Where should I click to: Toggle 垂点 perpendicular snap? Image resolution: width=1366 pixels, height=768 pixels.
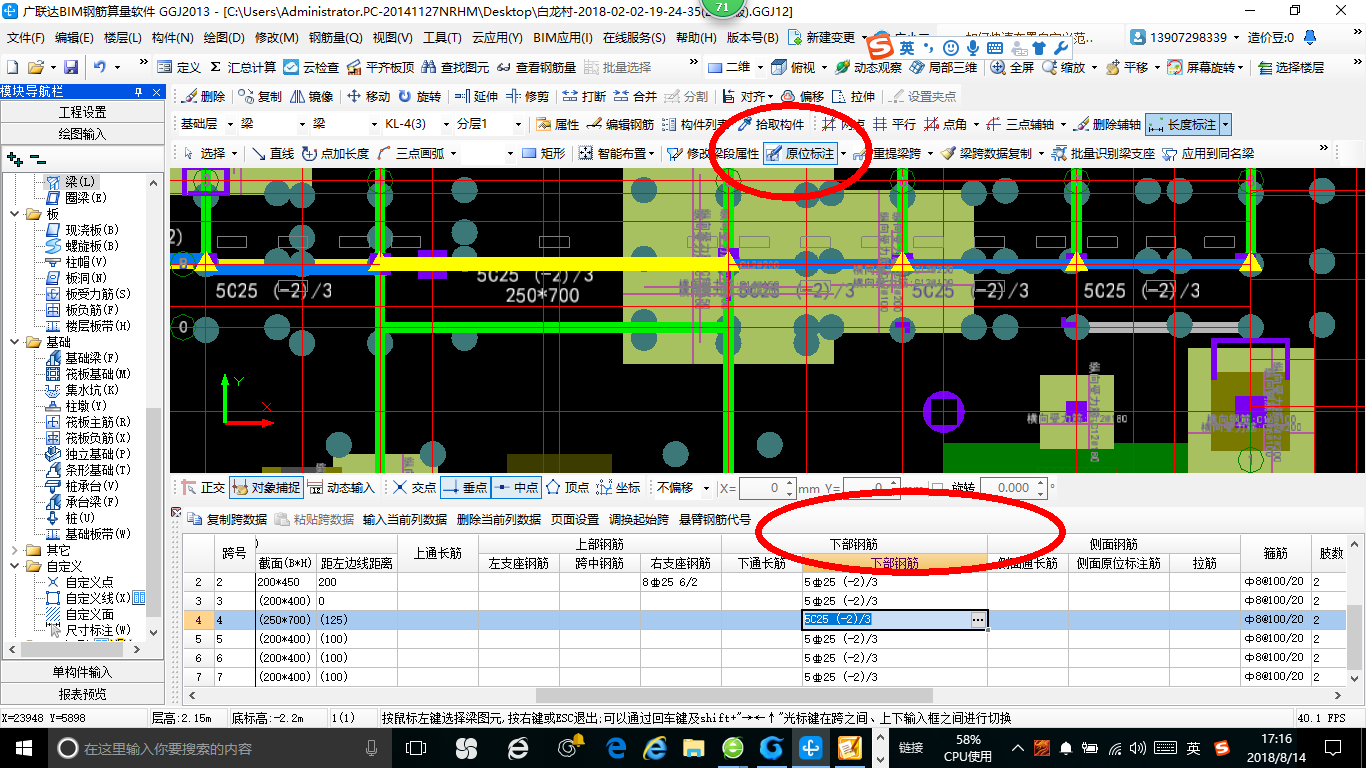pos(465,488)
